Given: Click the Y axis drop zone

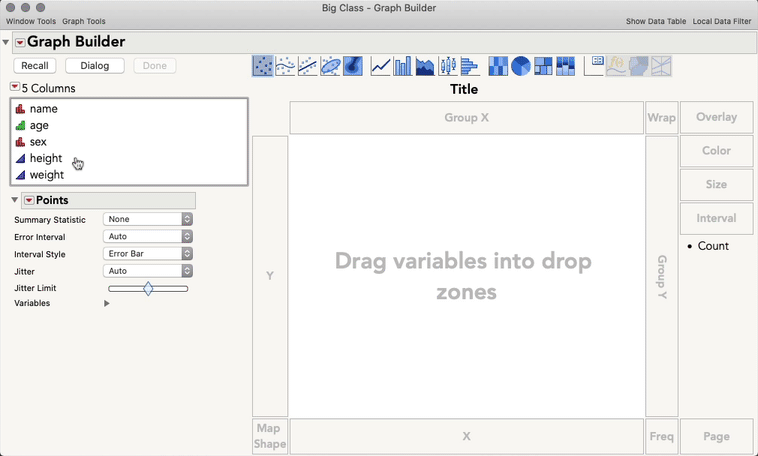Looking at the screenshot, I should coord(270,276).
